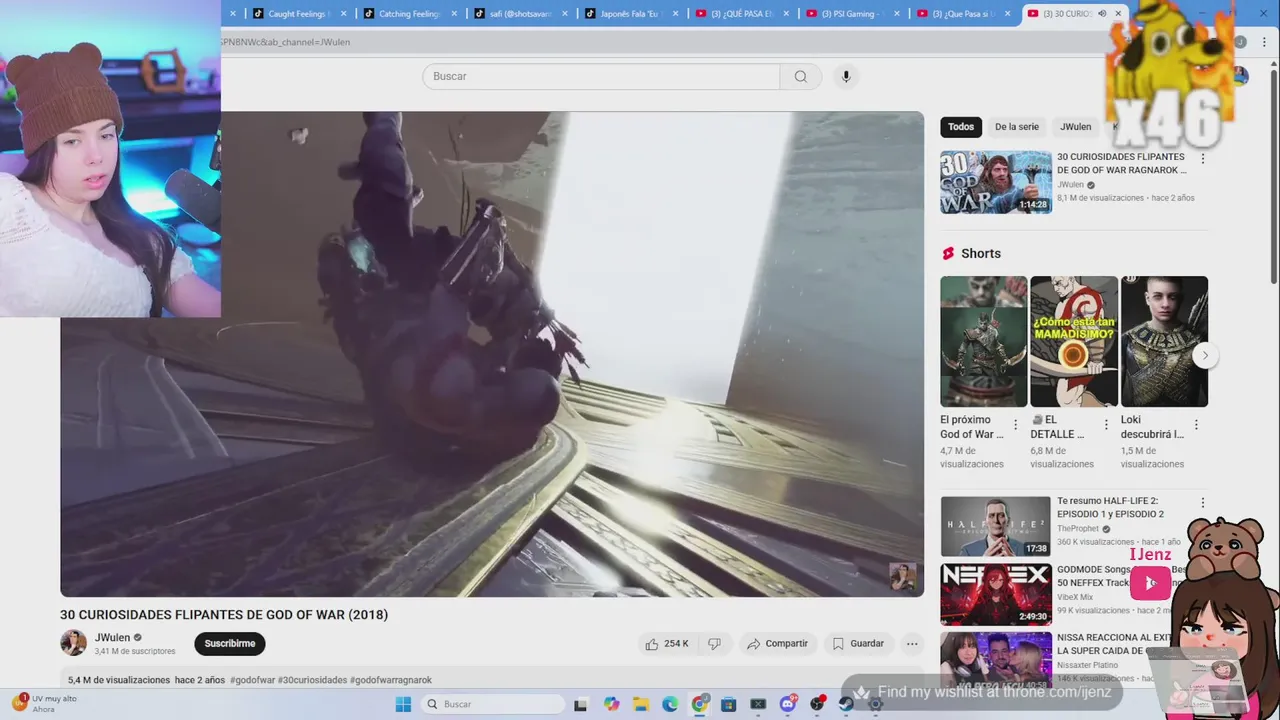
Task: Open Loki descubrirá short thumbnail
Action: (1164, 341)
